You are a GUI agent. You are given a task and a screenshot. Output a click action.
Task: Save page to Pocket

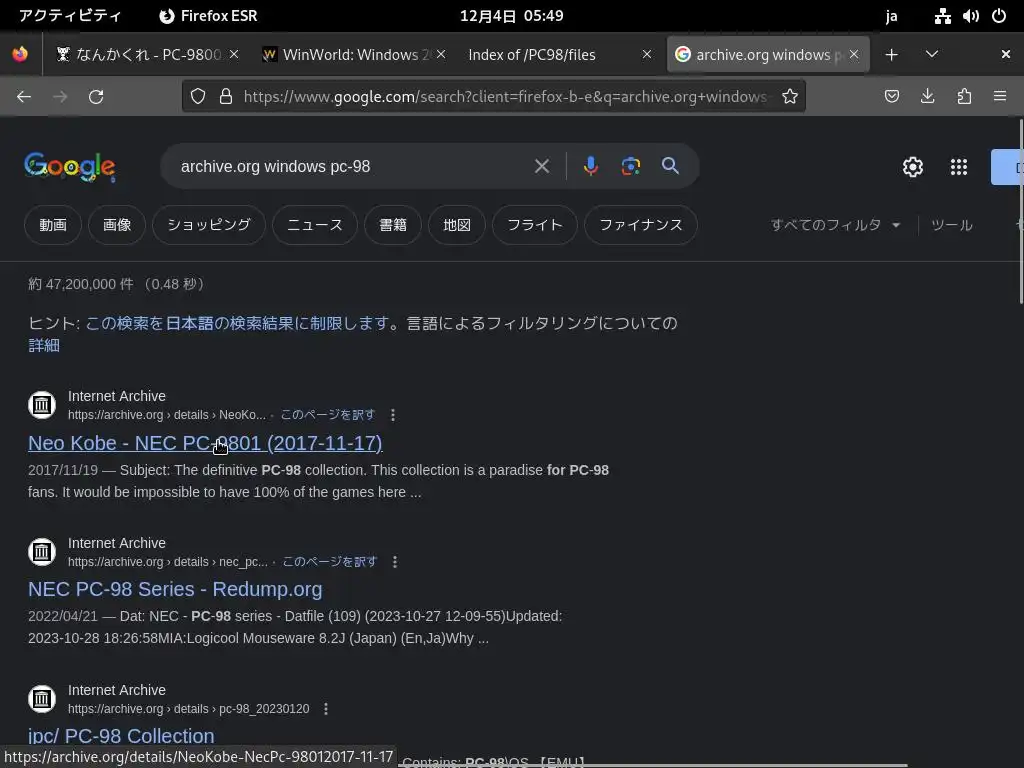[x=891, y=97]
